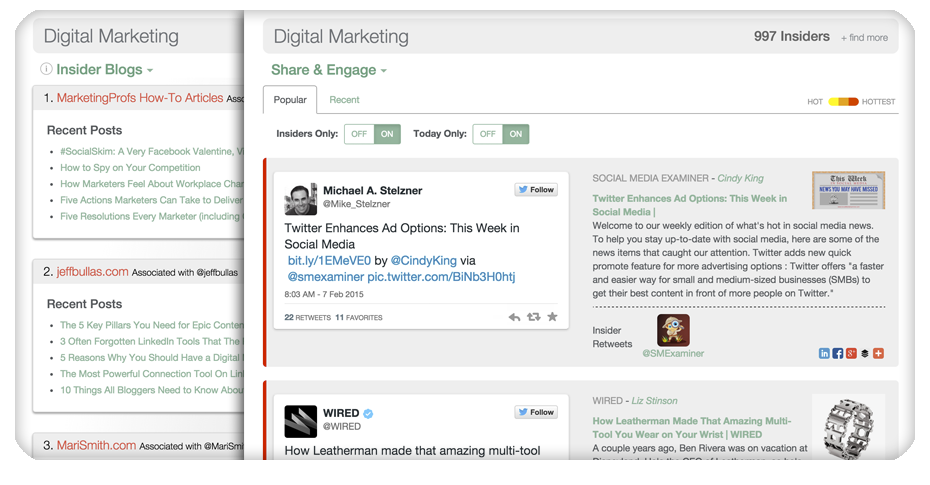The width and height of the screenshot is (930, 485).
Task: Click Michael A. Stelzner's profile photo
Action: pos(300,199)
